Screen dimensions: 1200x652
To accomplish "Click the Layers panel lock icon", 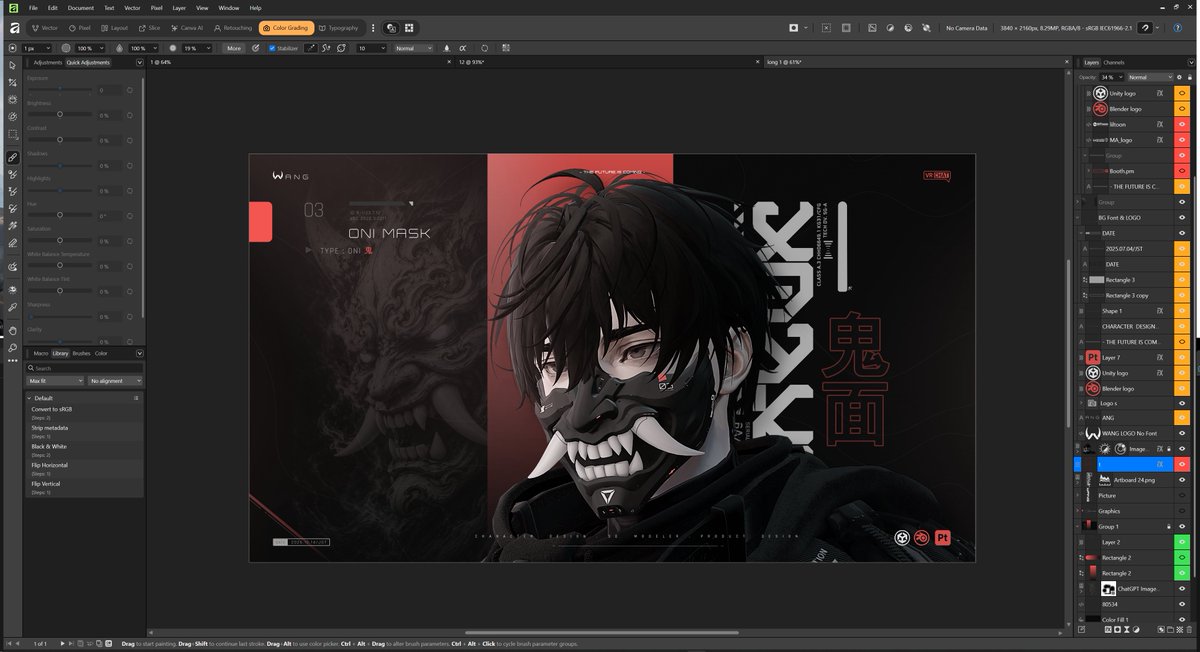I will click(1191, 77).
